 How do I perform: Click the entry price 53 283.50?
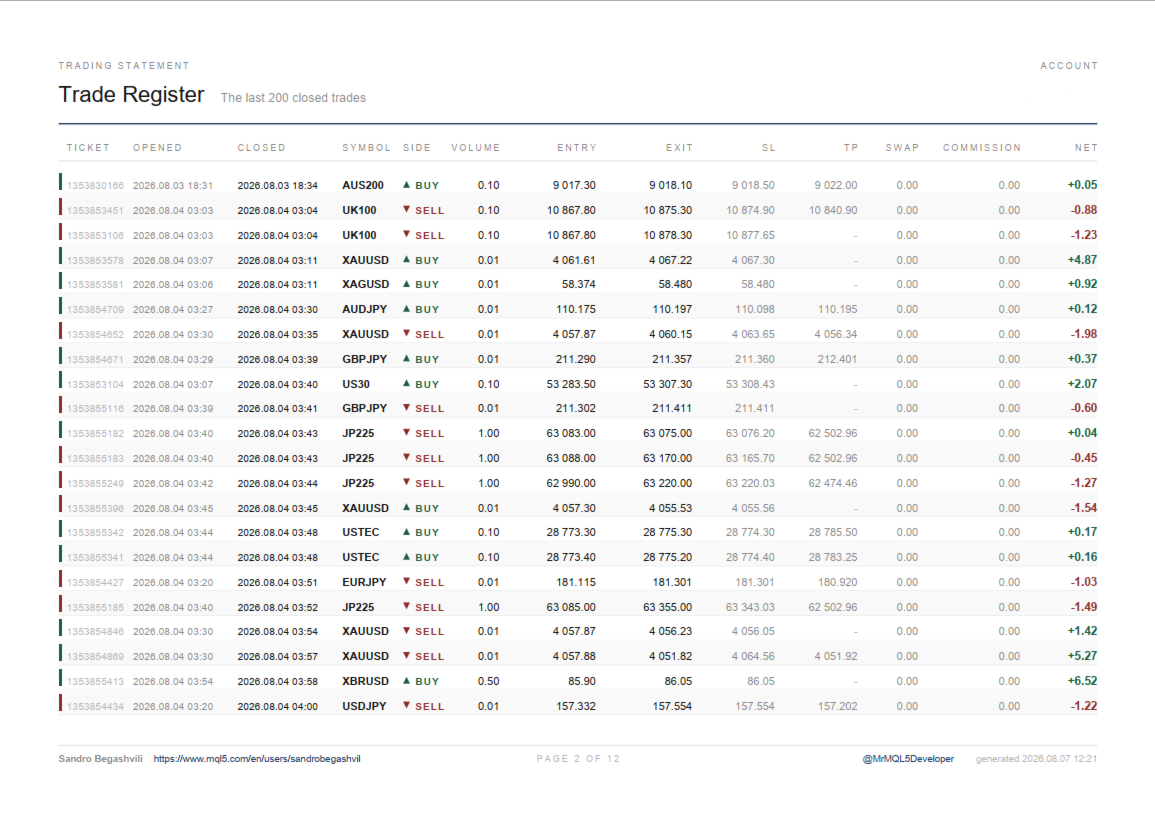click(x=571, y=384)
